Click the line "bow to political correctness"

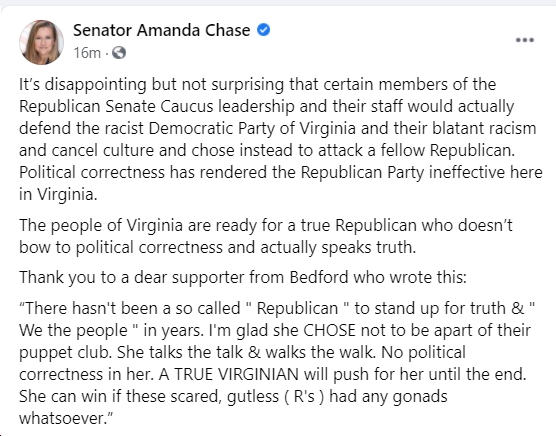coord(217,248)
